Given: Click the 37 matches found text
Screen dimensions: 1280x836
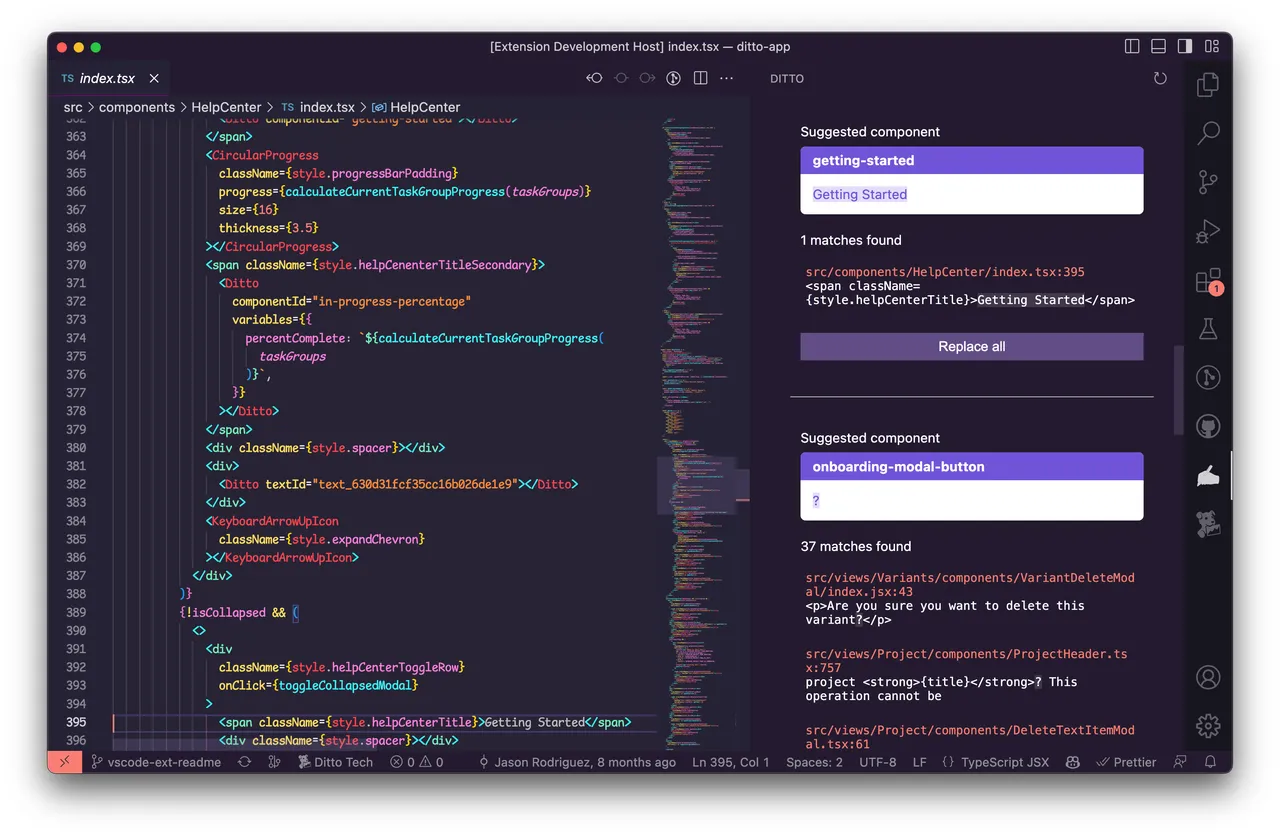Looking at the screenshot, I should tap(856, 546).
